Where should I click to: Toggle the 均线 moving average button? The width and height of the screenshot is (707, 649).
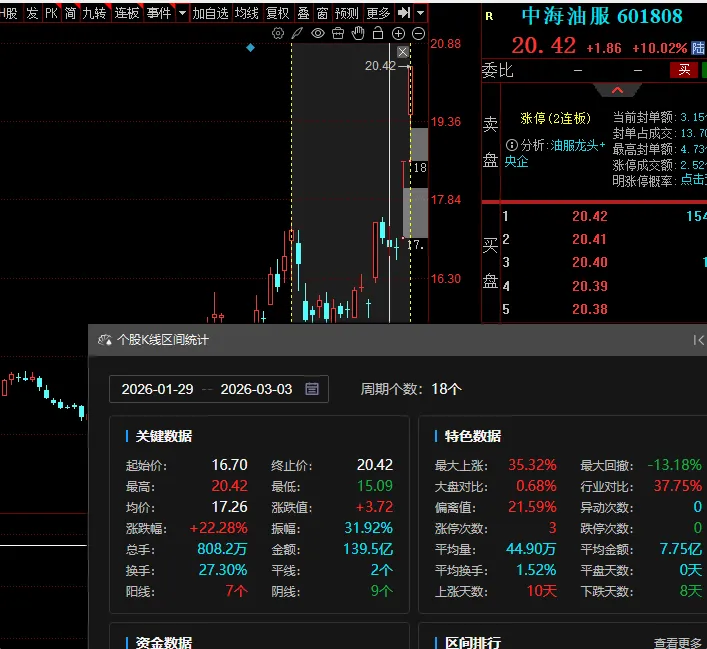247,14
